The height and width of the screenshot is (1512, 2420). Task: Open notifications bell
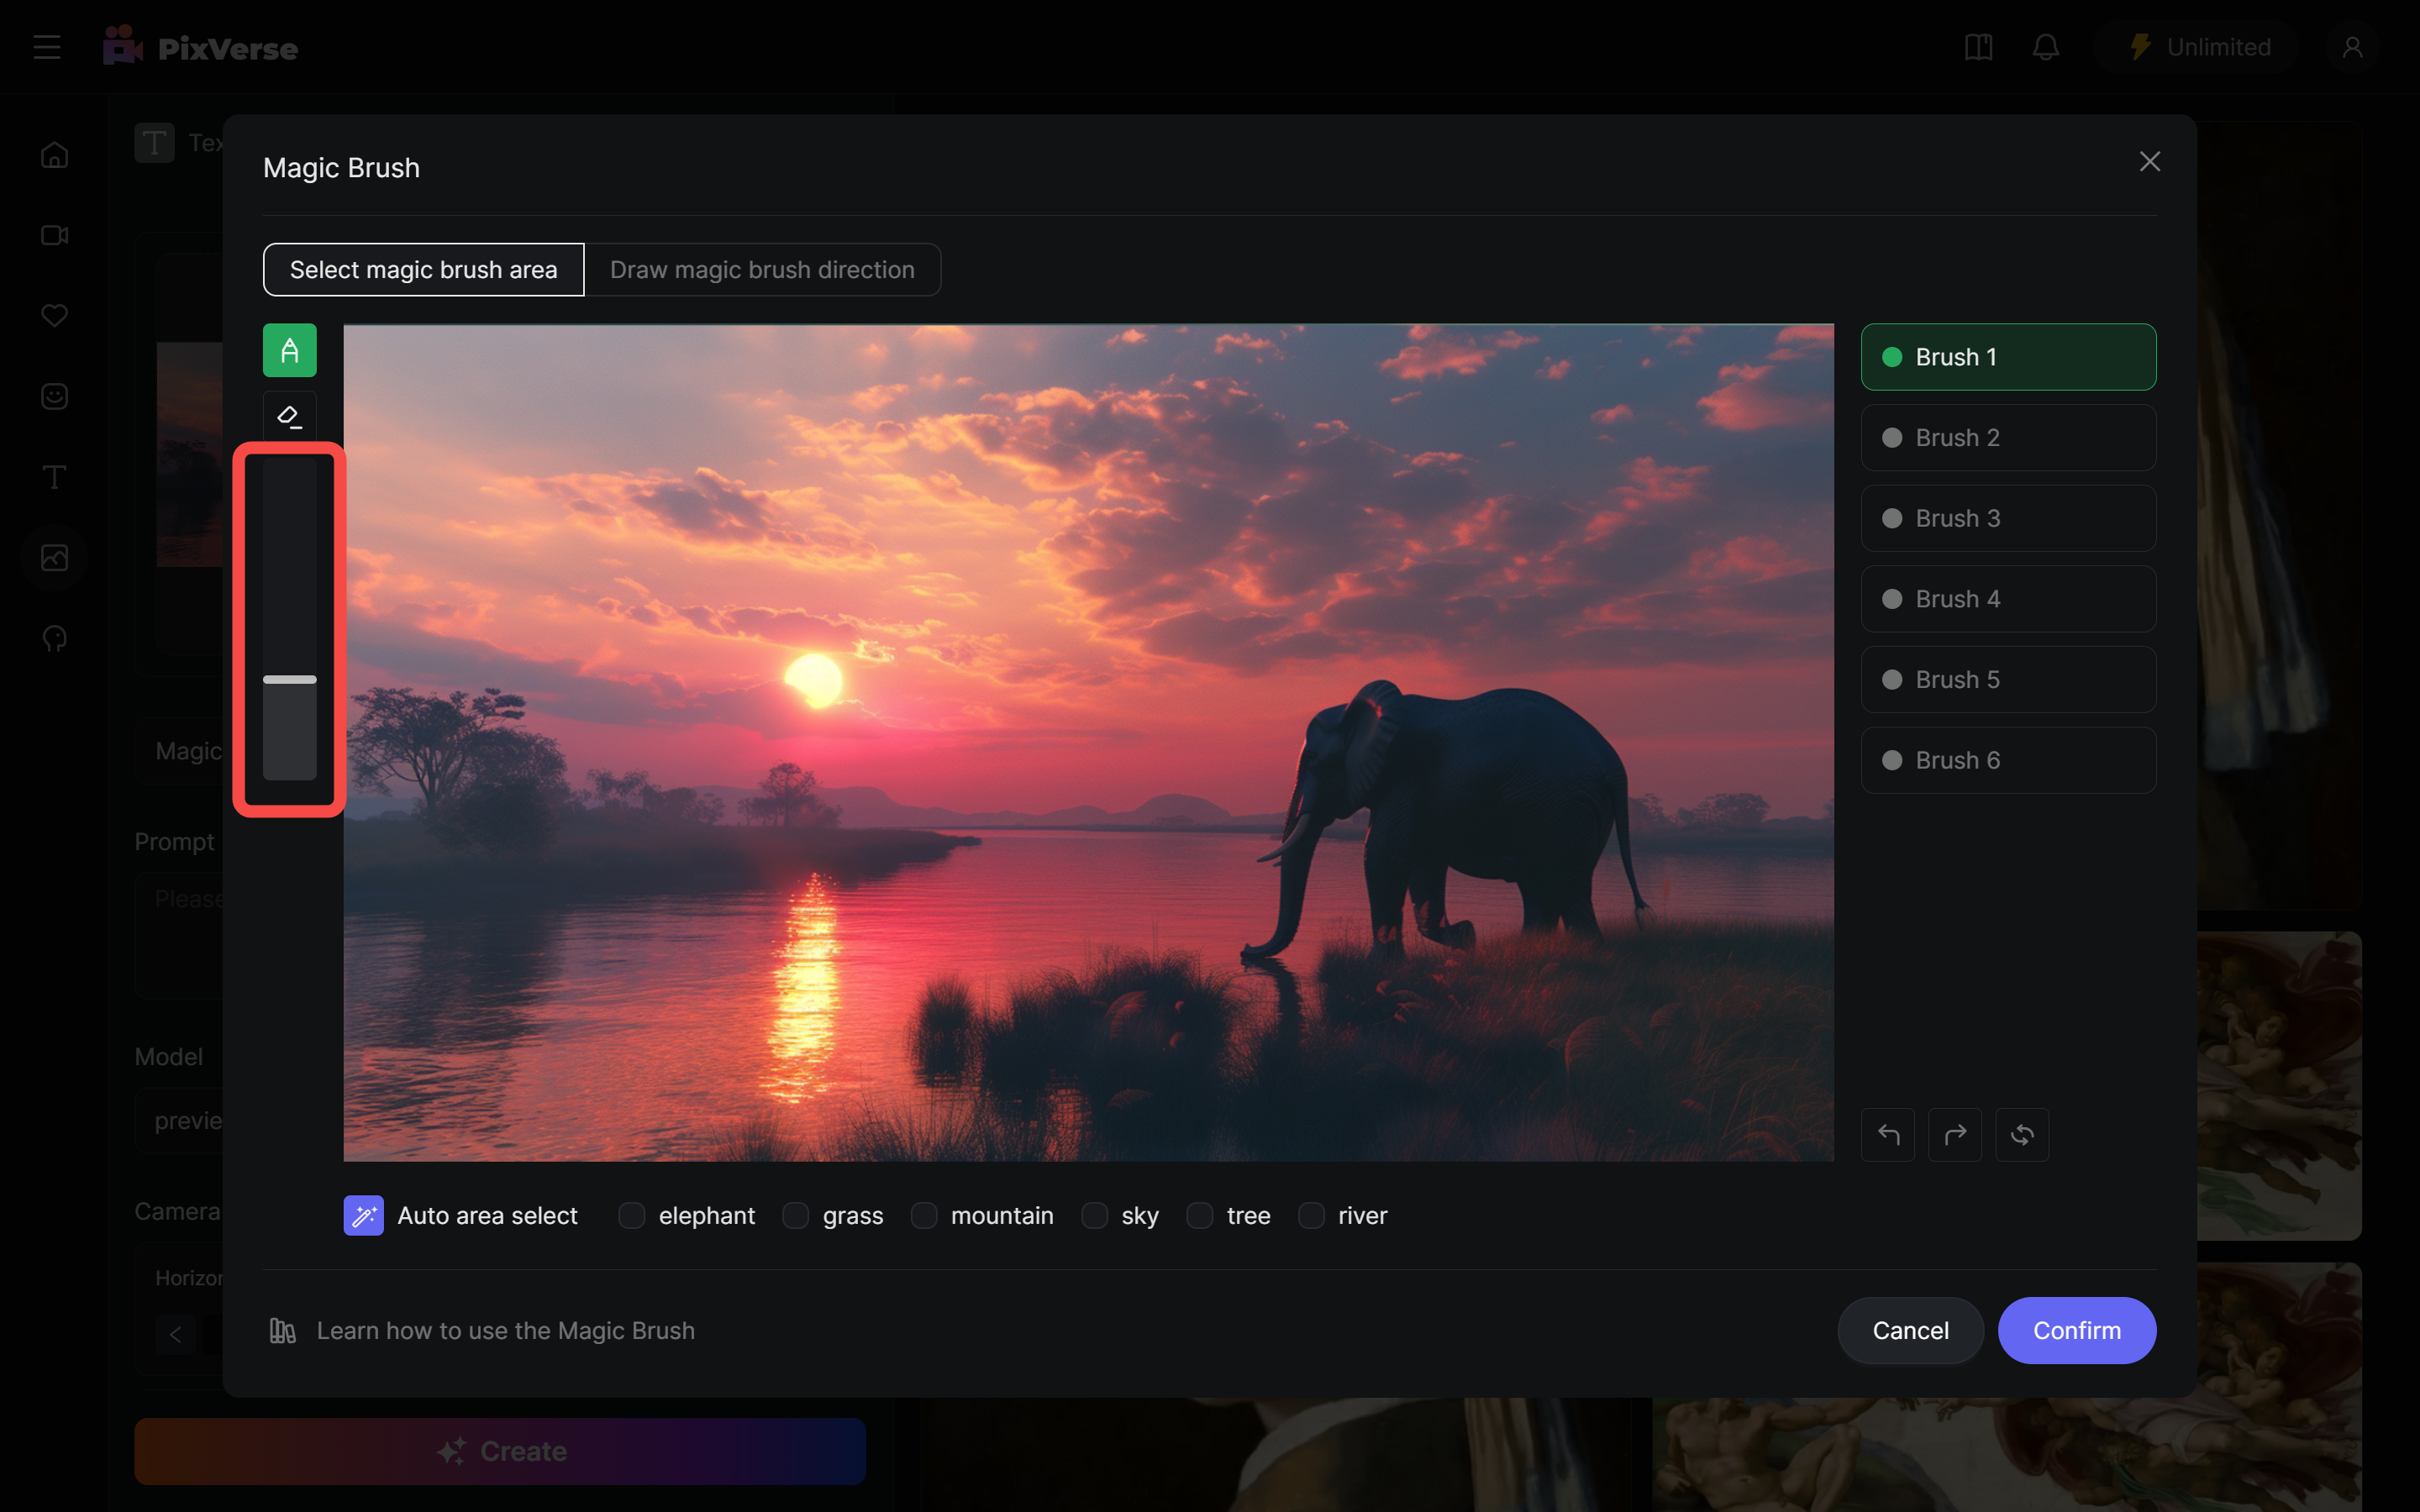coord(2045,47)
